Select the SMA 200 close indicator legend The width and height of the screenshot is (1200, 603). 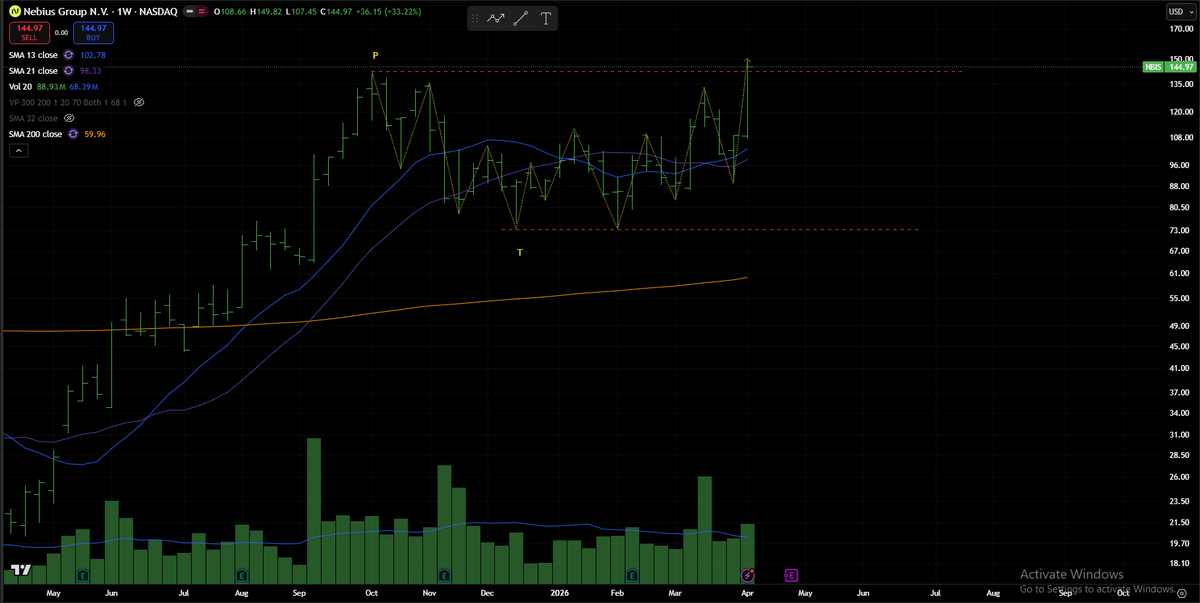35,134
